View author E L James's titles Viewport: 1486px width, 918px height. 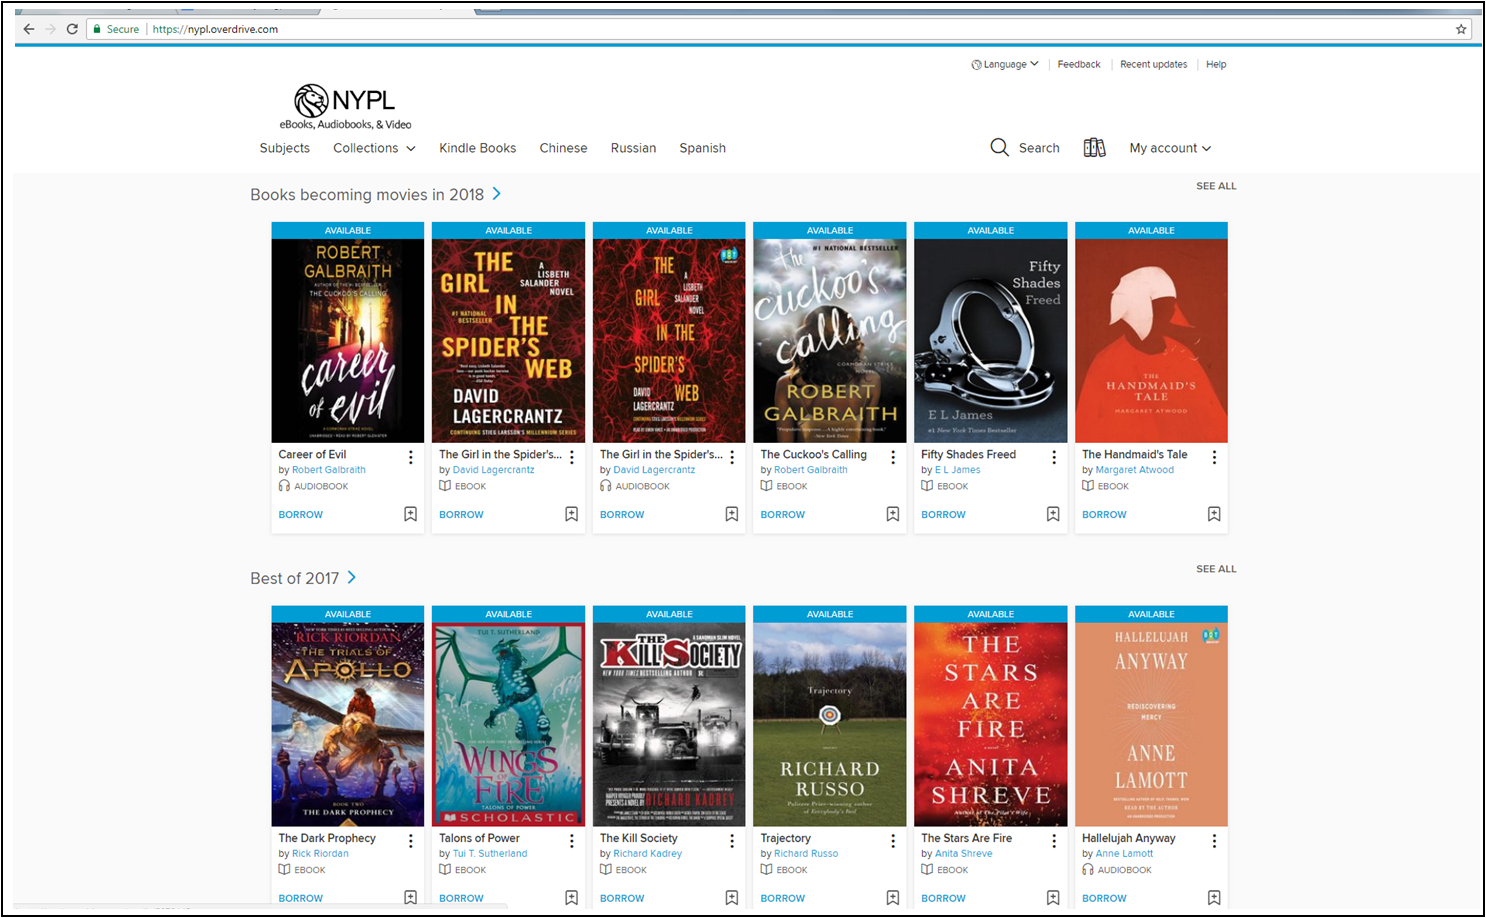pos(958,470)
